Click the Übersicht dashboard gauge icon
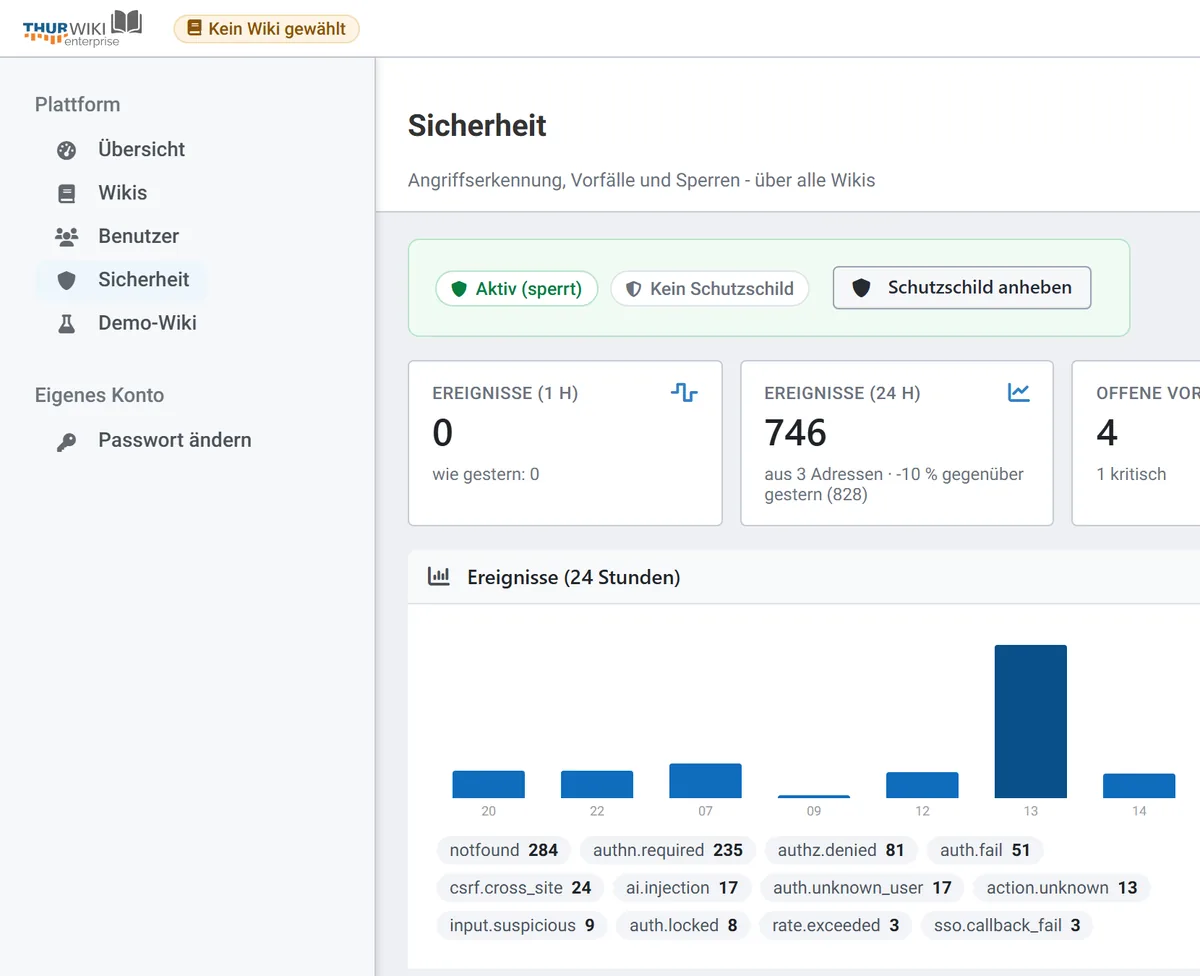 pos(67,150)
